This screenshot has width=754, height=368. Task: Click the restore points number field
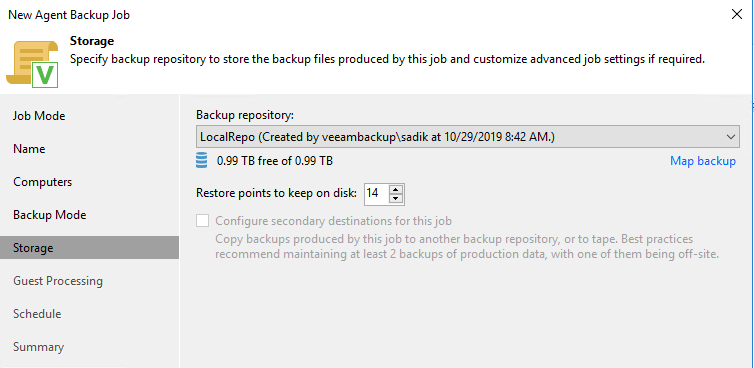click(x=377, y=194)
